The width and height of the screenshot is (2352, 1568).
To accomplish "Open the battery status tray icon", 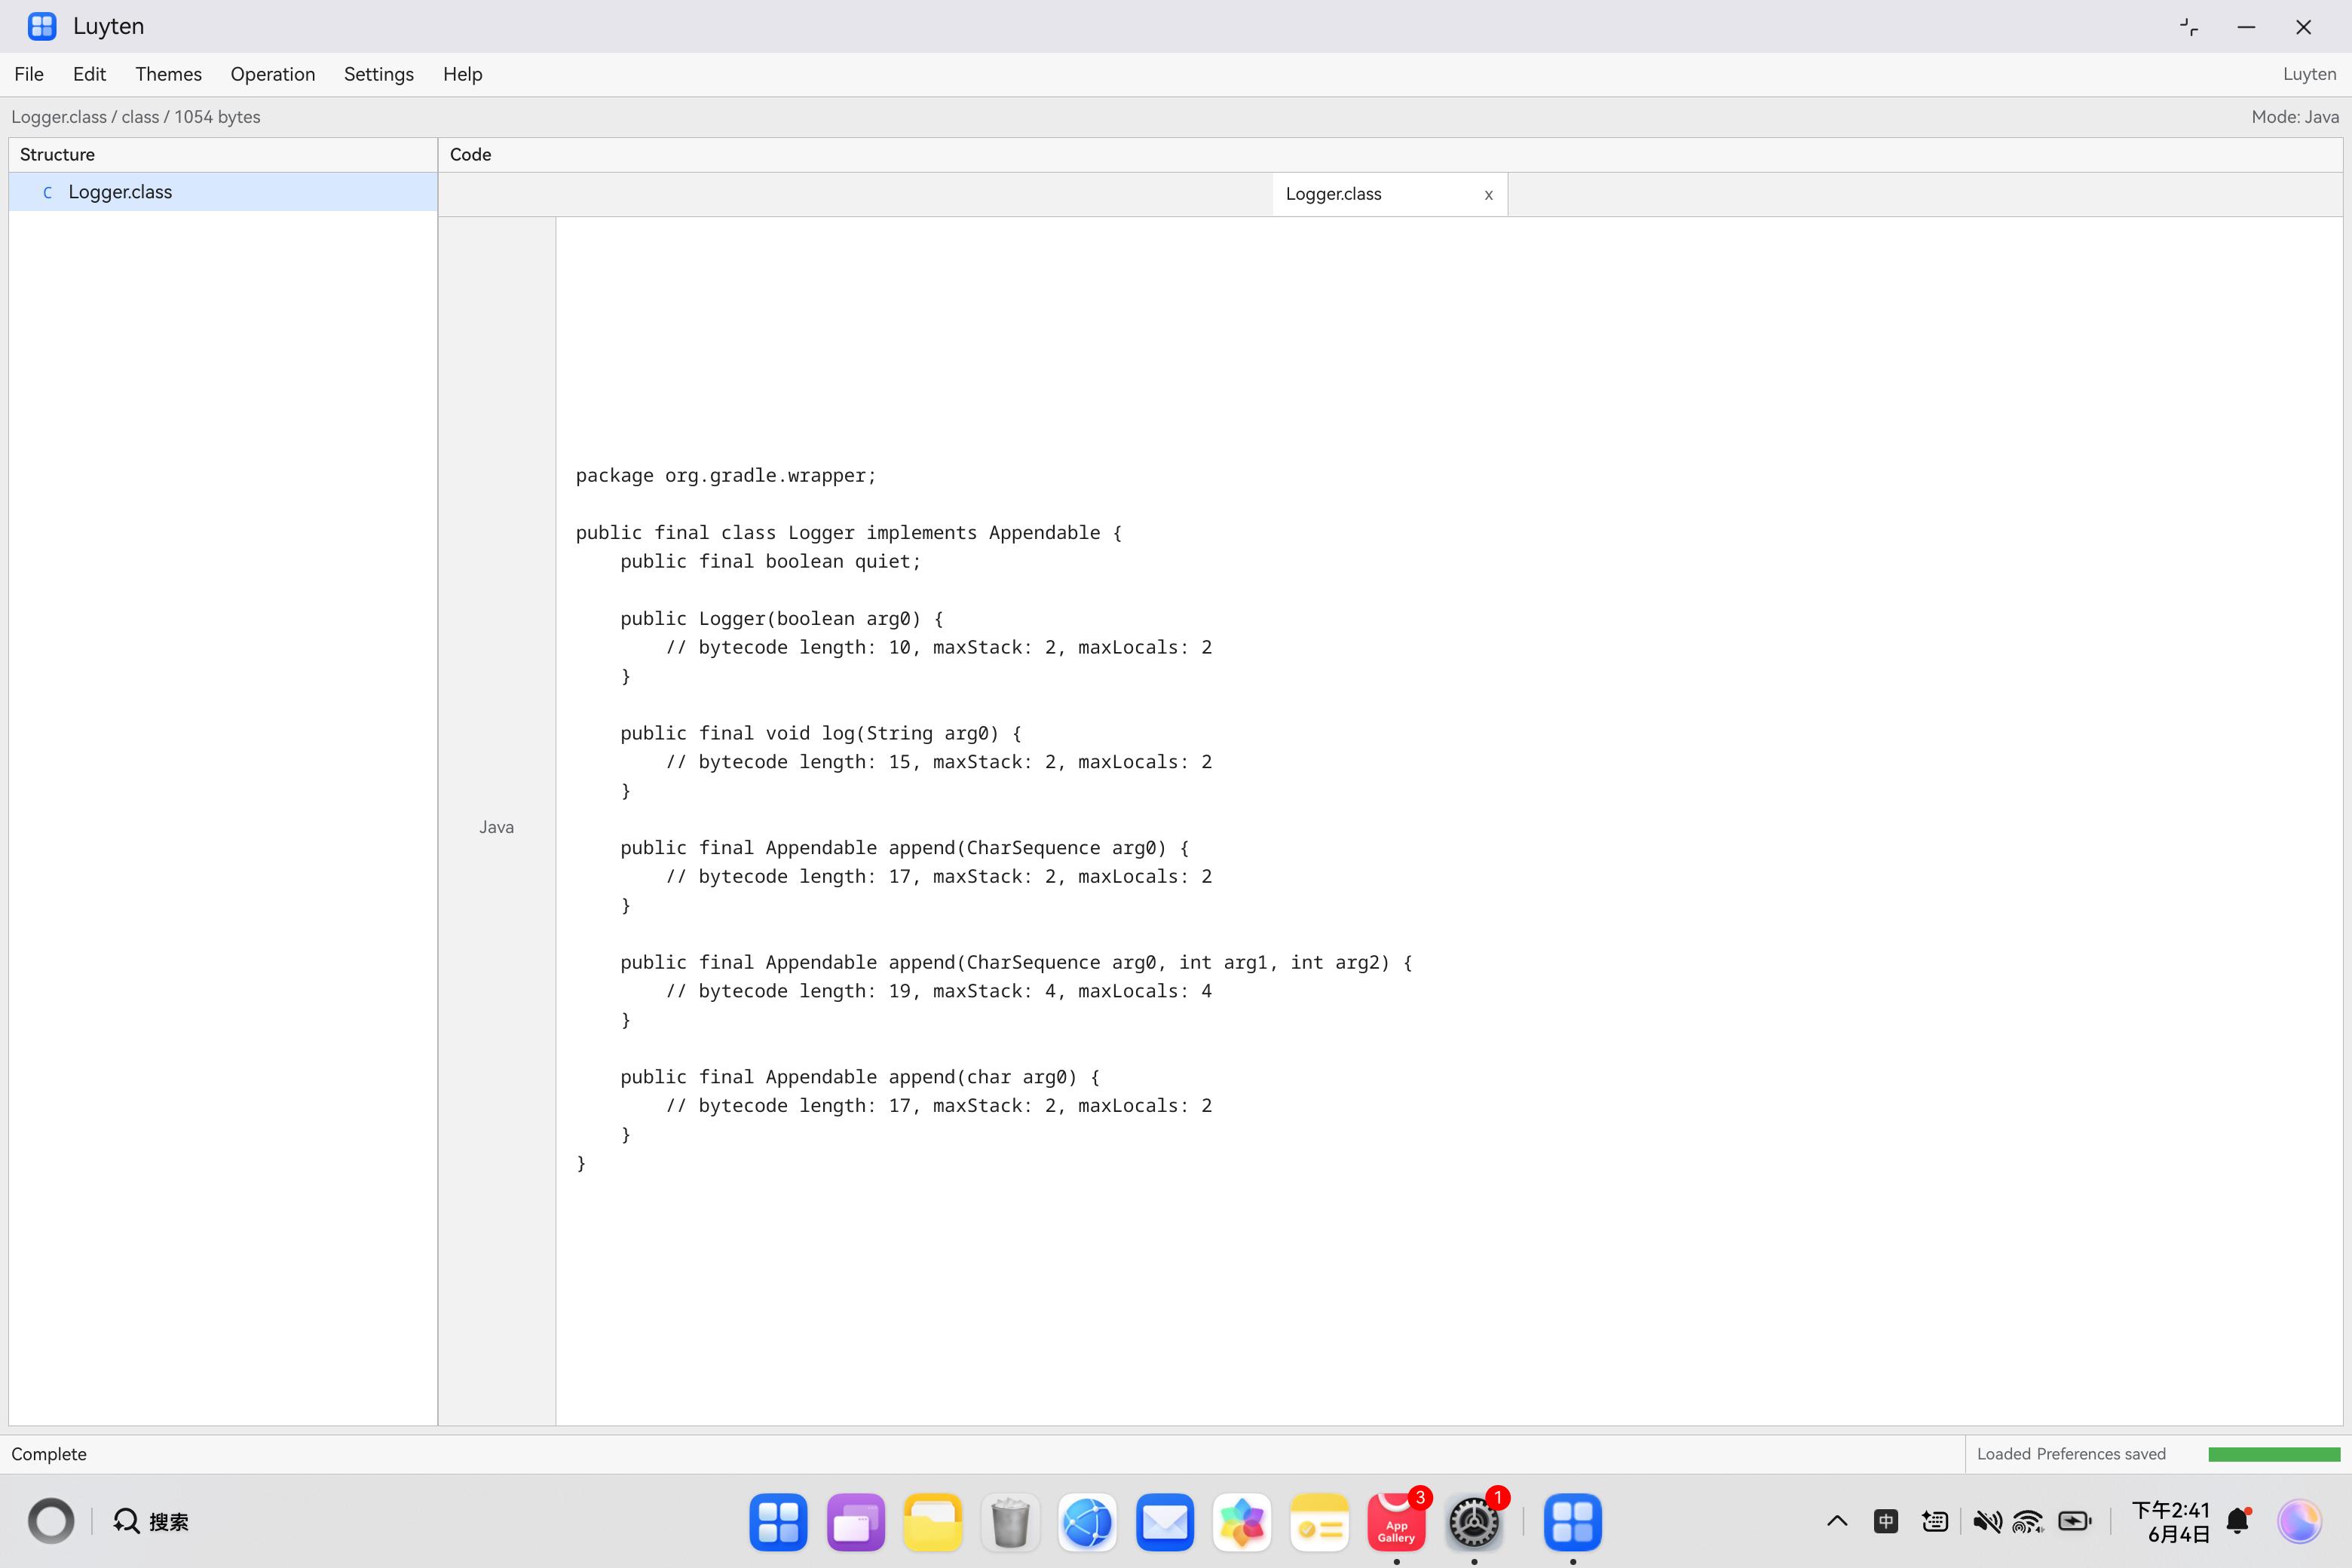I will click(x=2075, y=1521).
